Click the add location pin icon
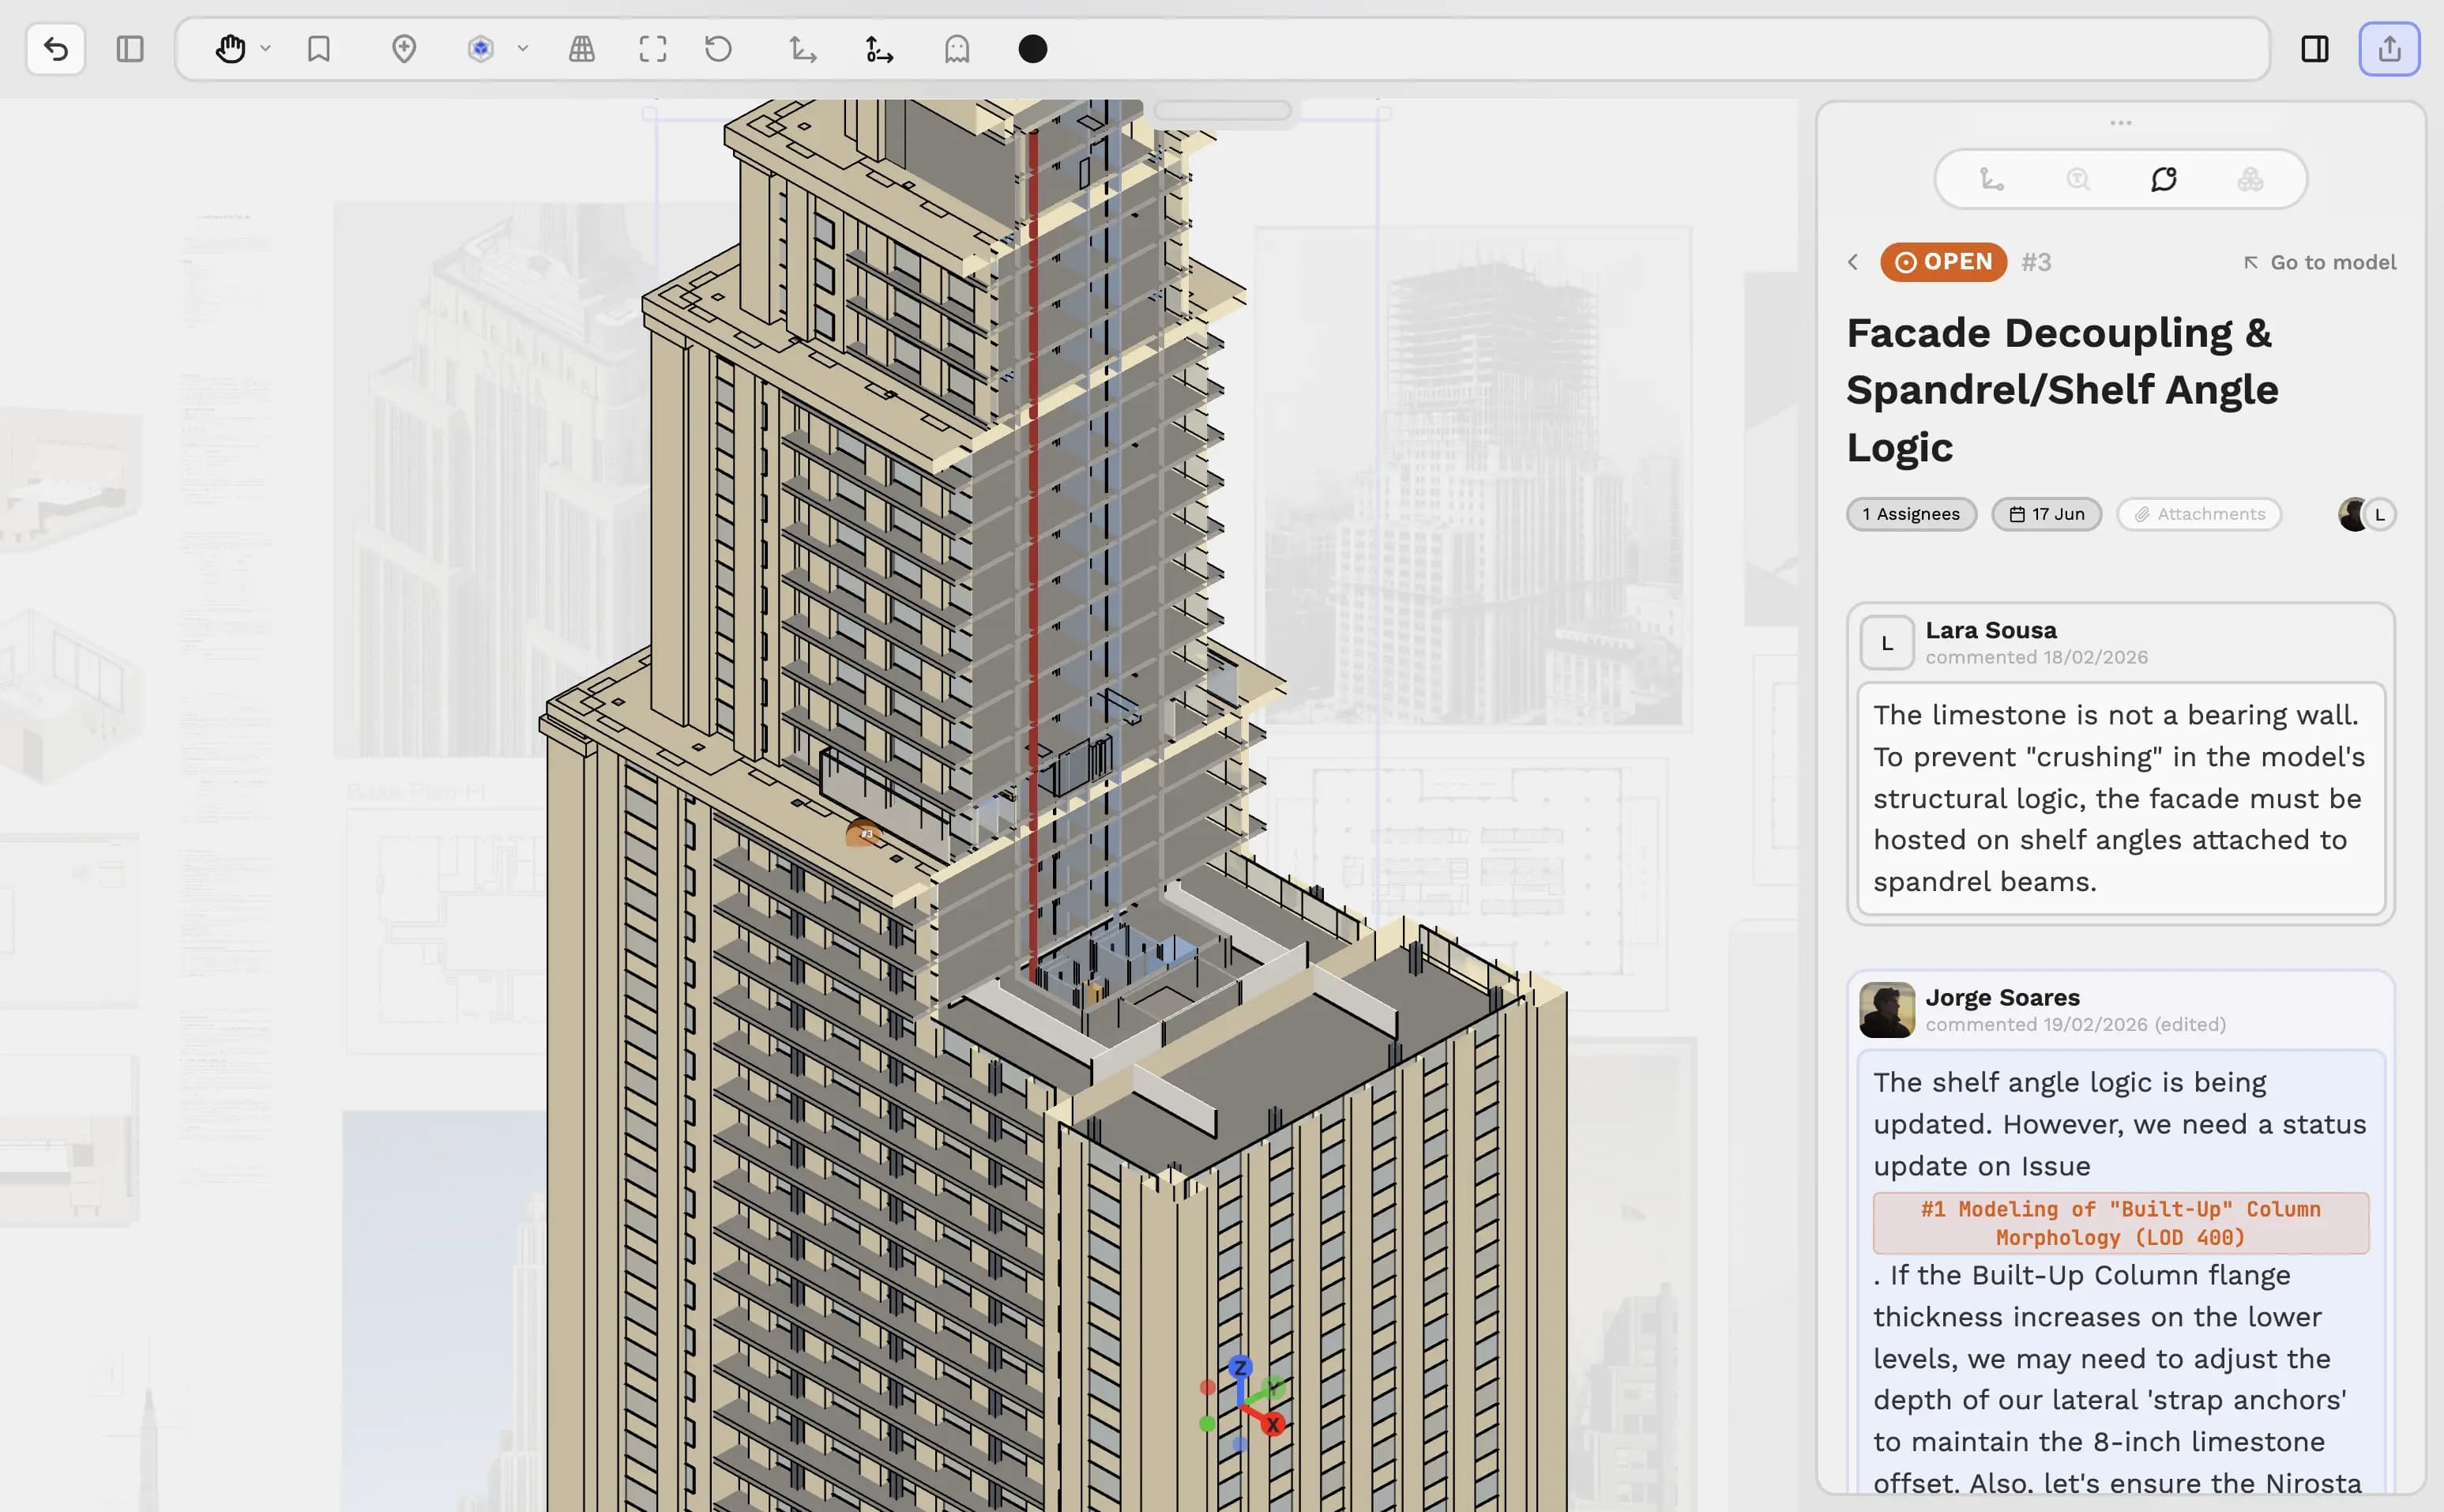The height and width of the screenshot is (1512, 2444). [x=404, y=49]
